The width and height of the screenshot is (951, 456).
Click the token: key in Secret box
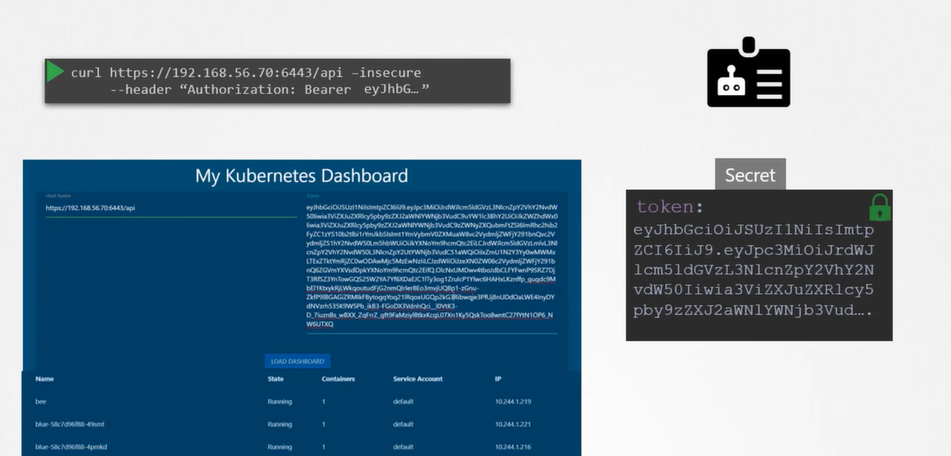(x=670, y=207)
